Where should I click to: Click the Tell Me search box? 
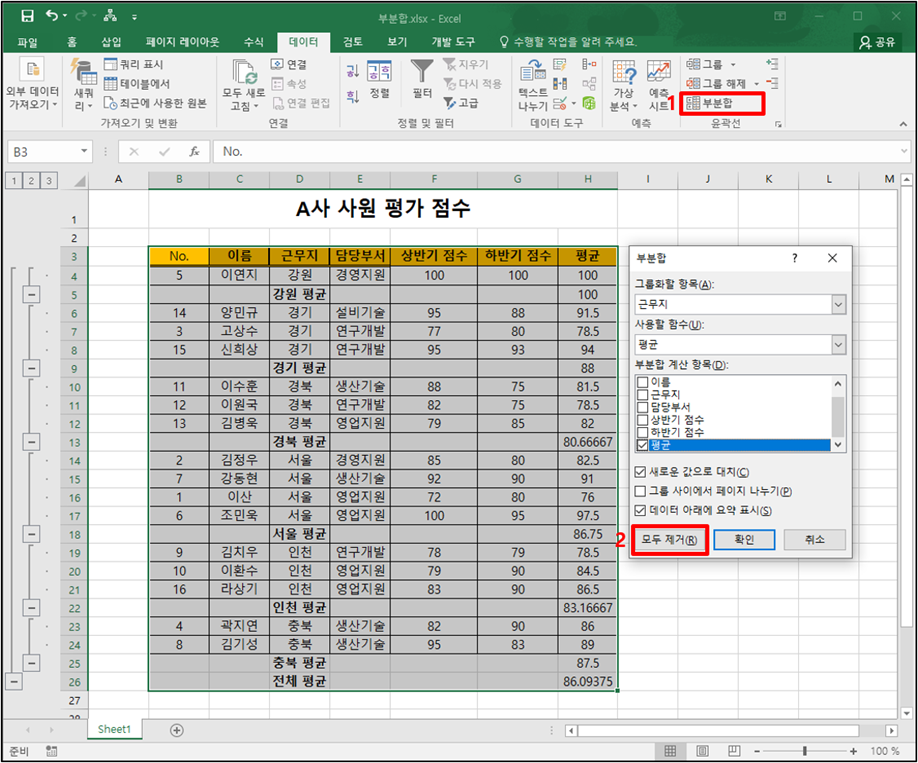click(x=568, y=42)
